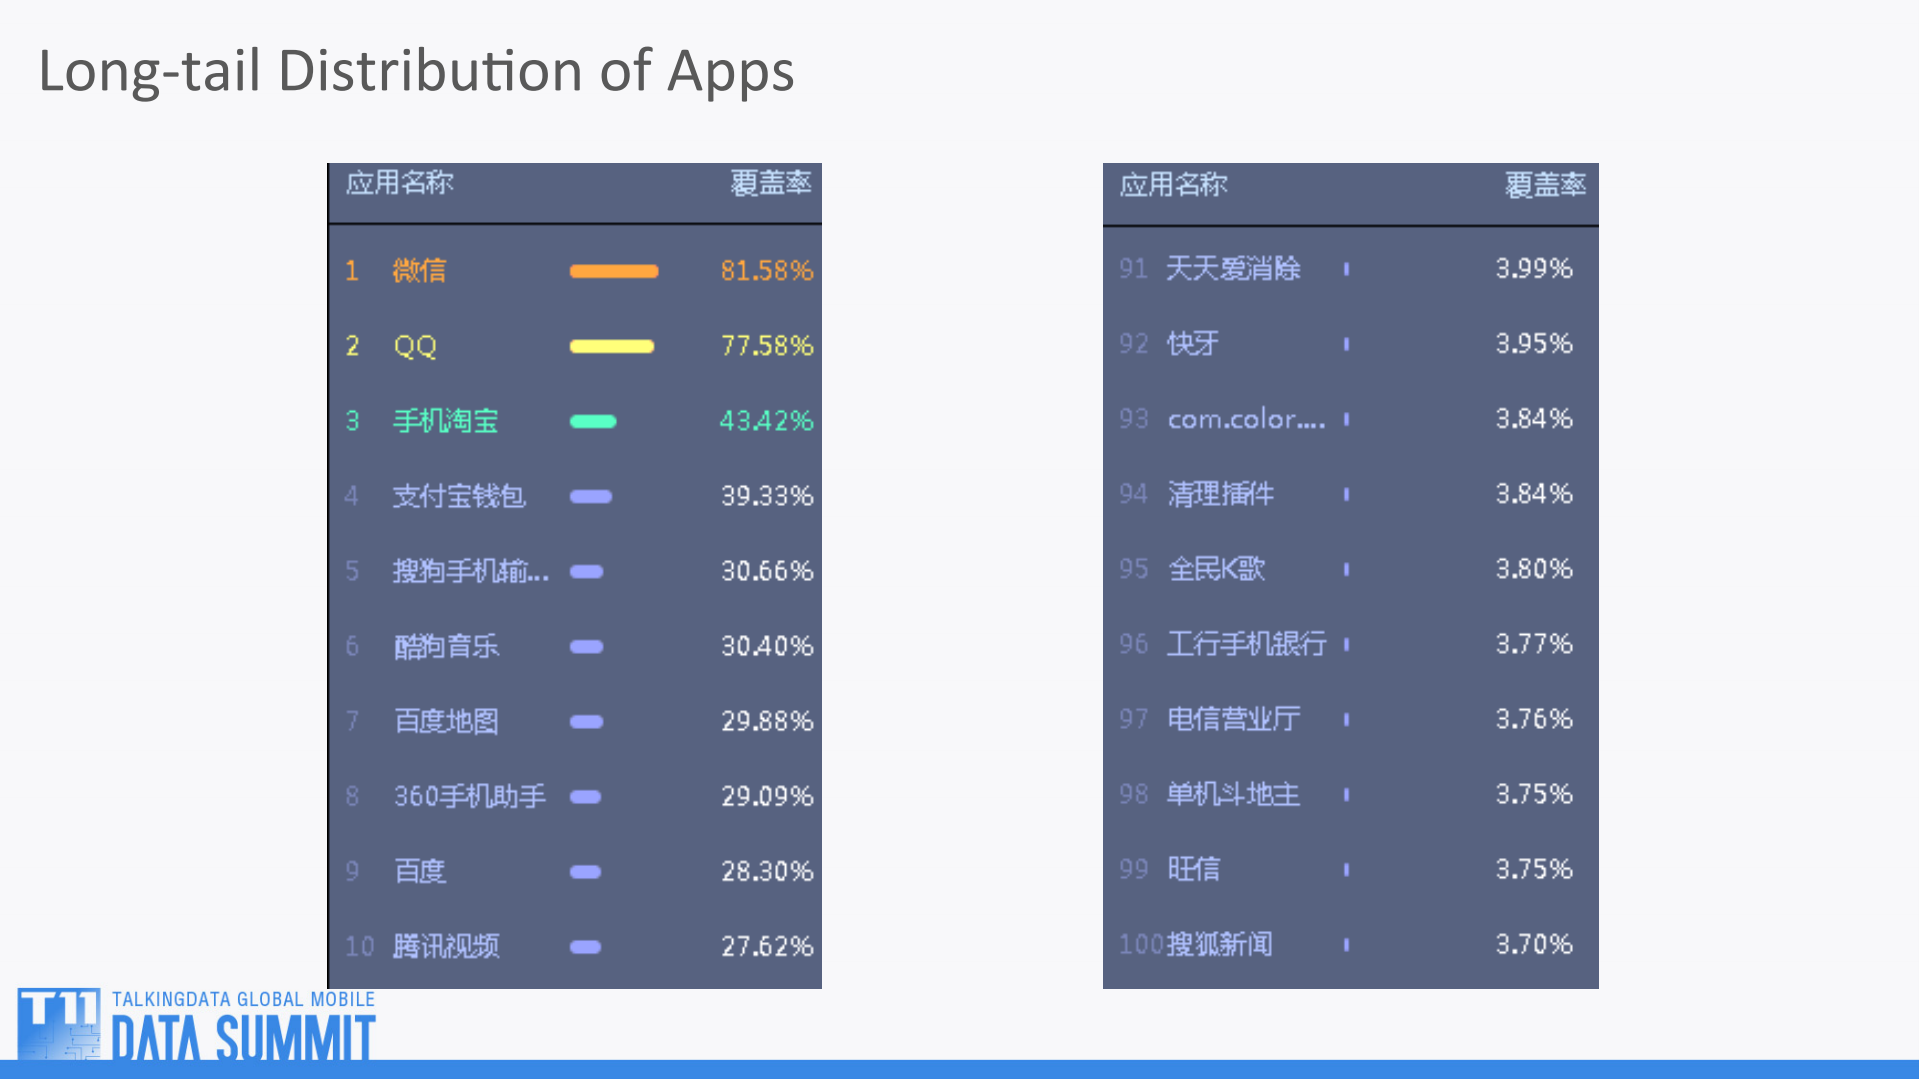Screen dimensions: 1919x1079
Task: Toggle the 天天爱消除 row selection
Action: pyautogui.click(x=1232, y=268)
